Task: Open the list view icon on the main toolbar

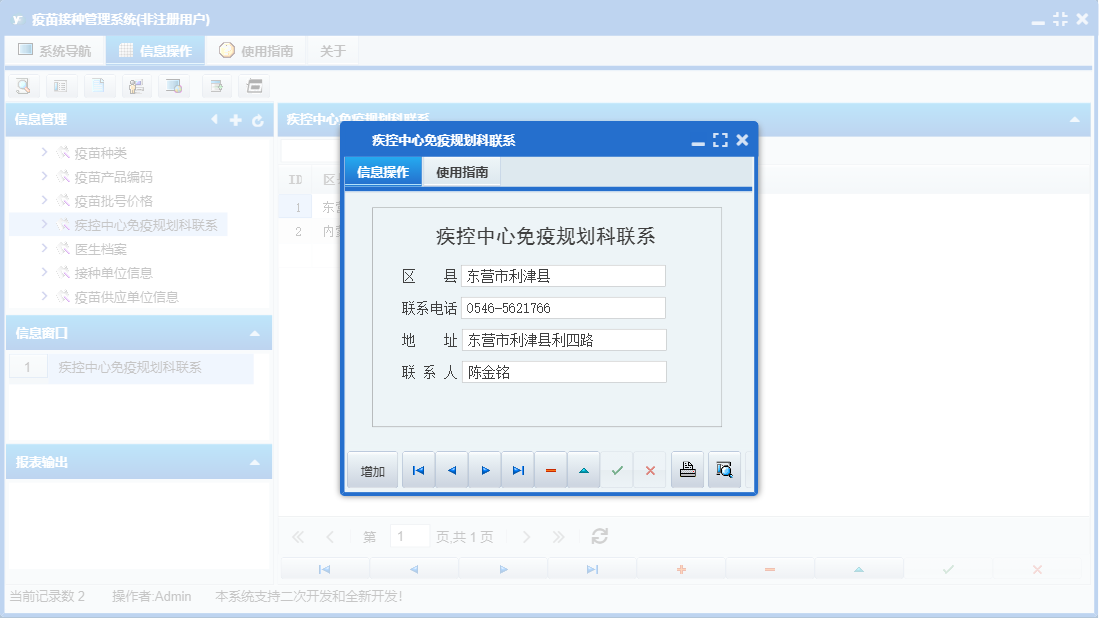Action: point(61,86)
